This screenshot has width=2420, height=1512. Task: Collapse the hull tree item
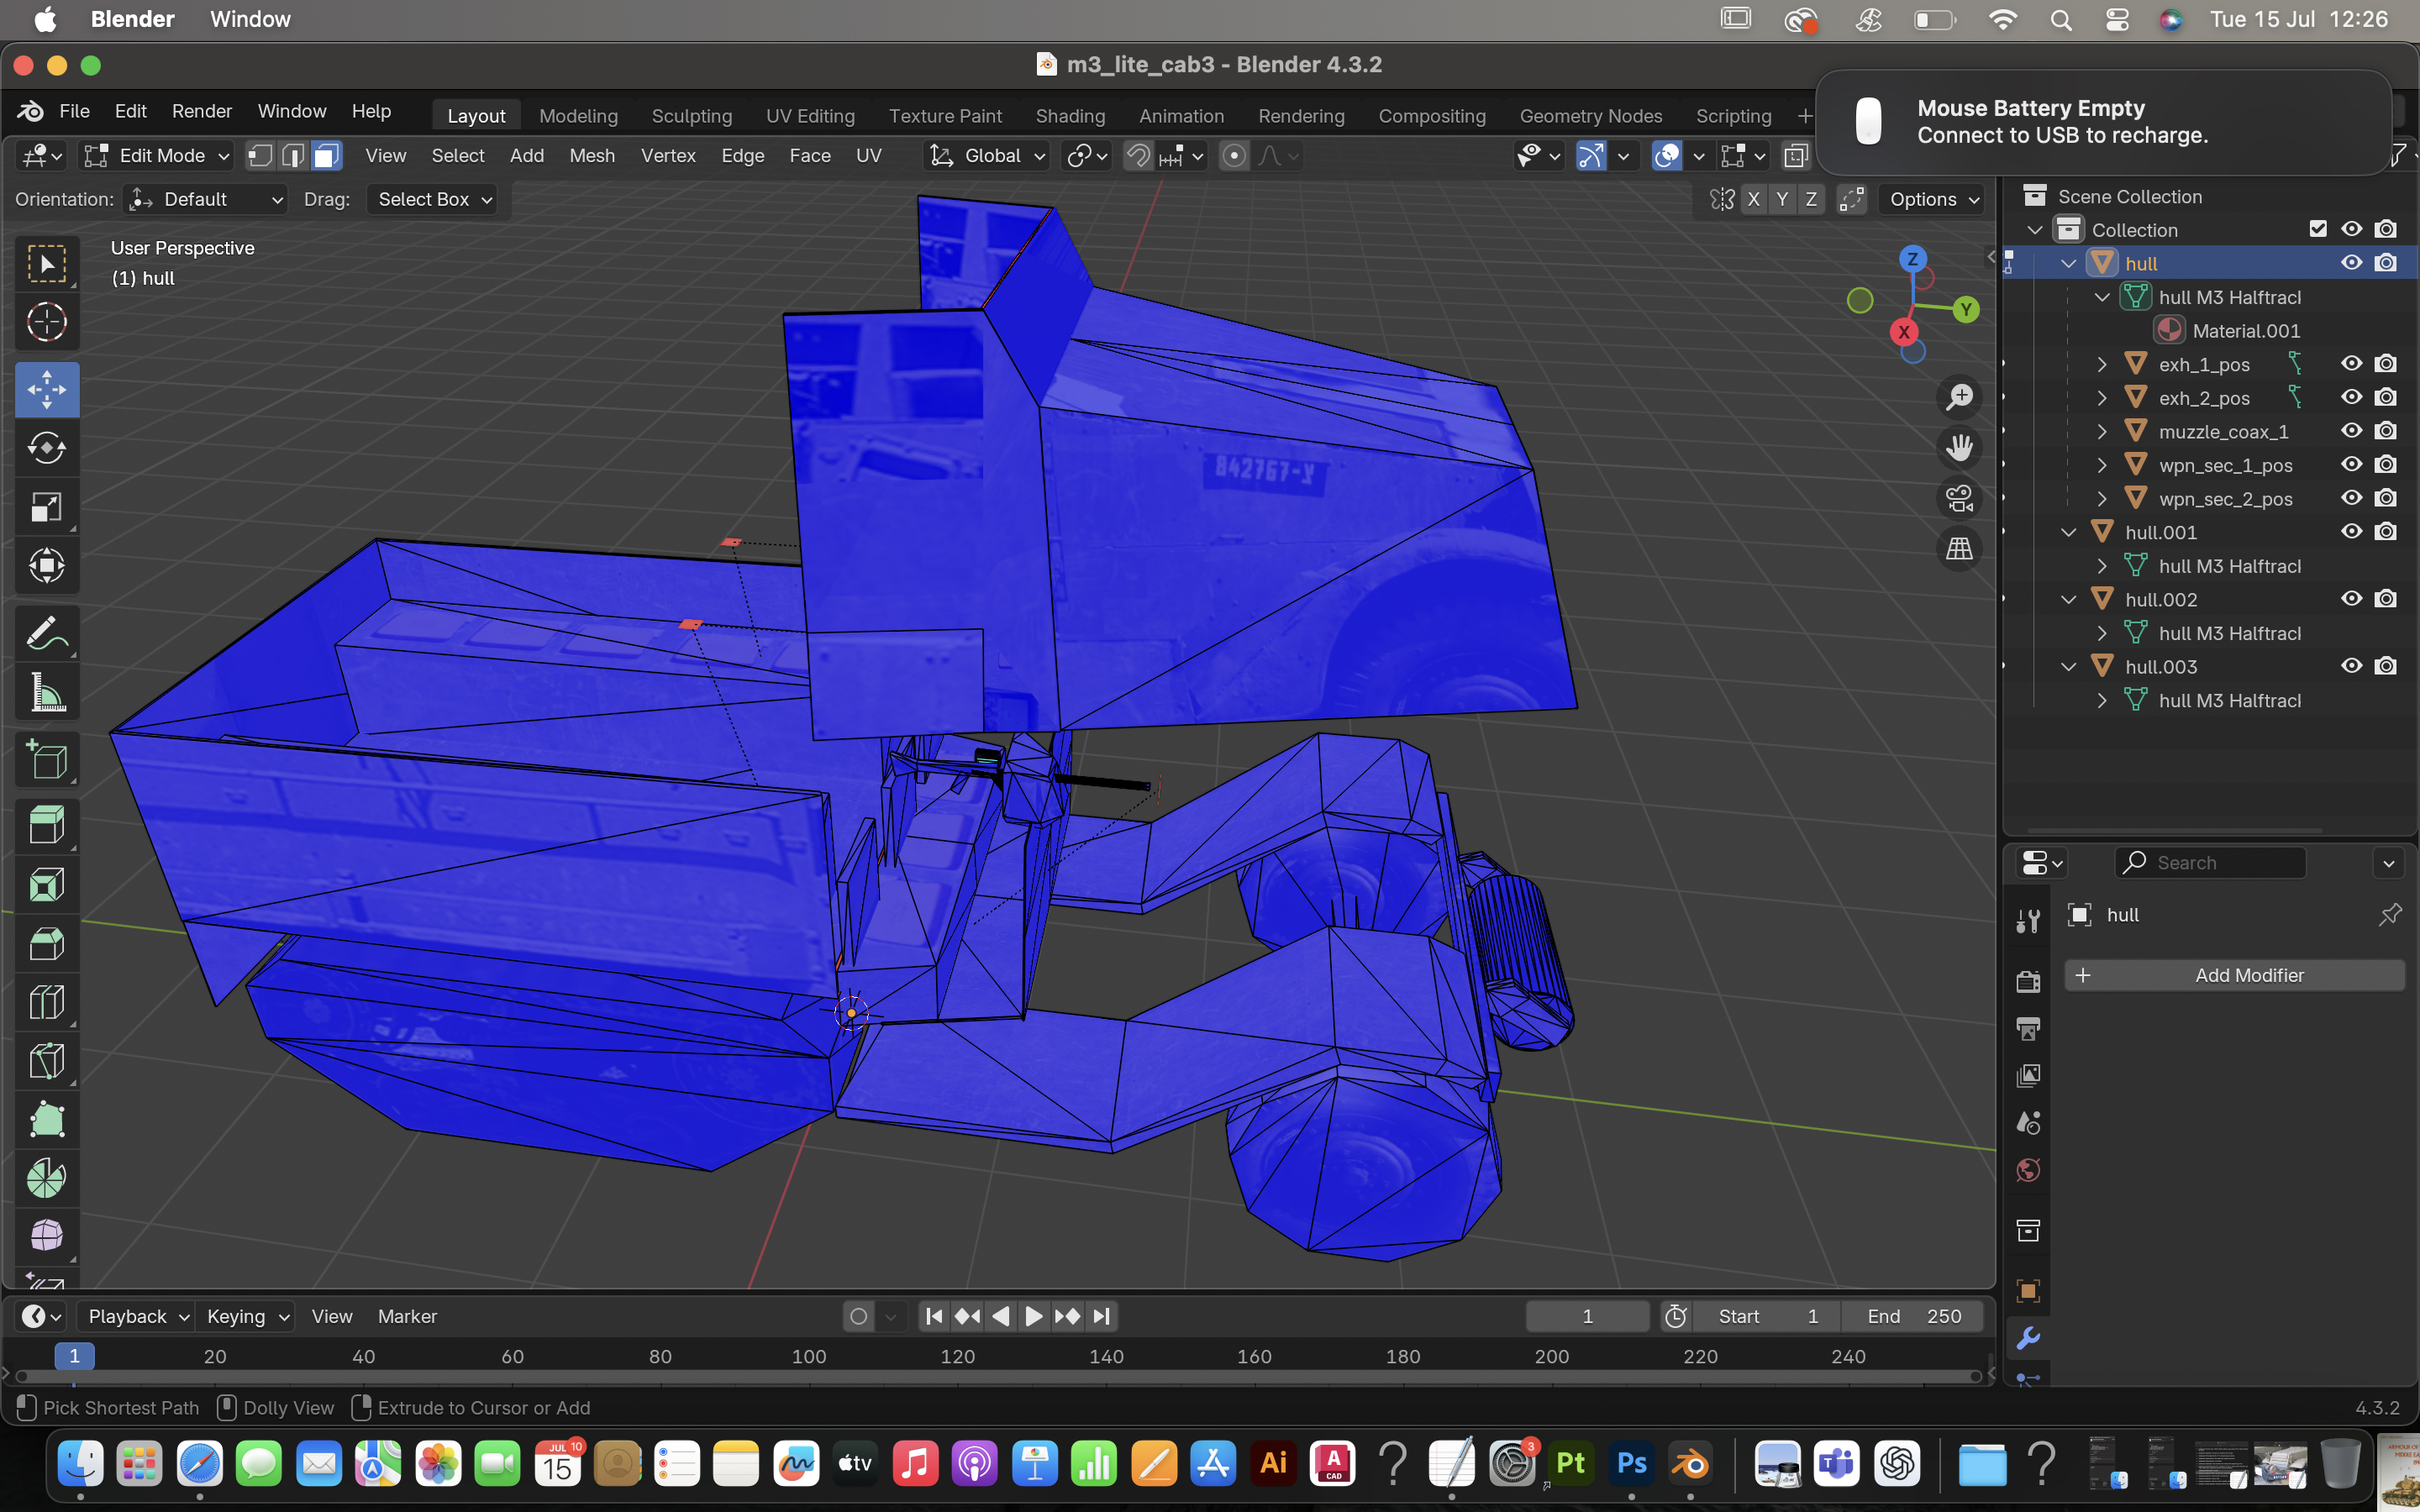point(2068,264)
